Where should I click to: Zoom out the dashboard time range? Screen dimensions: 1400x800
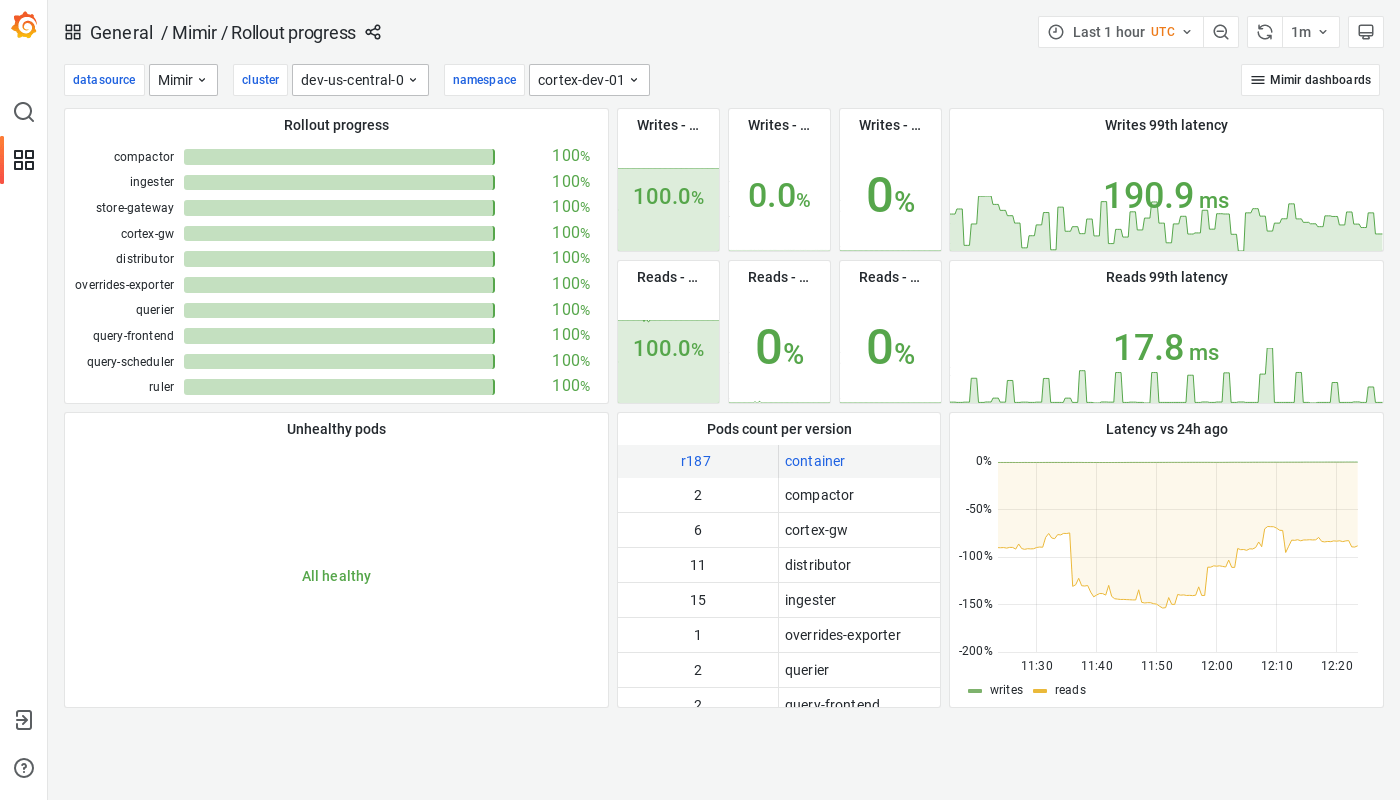1221,31
